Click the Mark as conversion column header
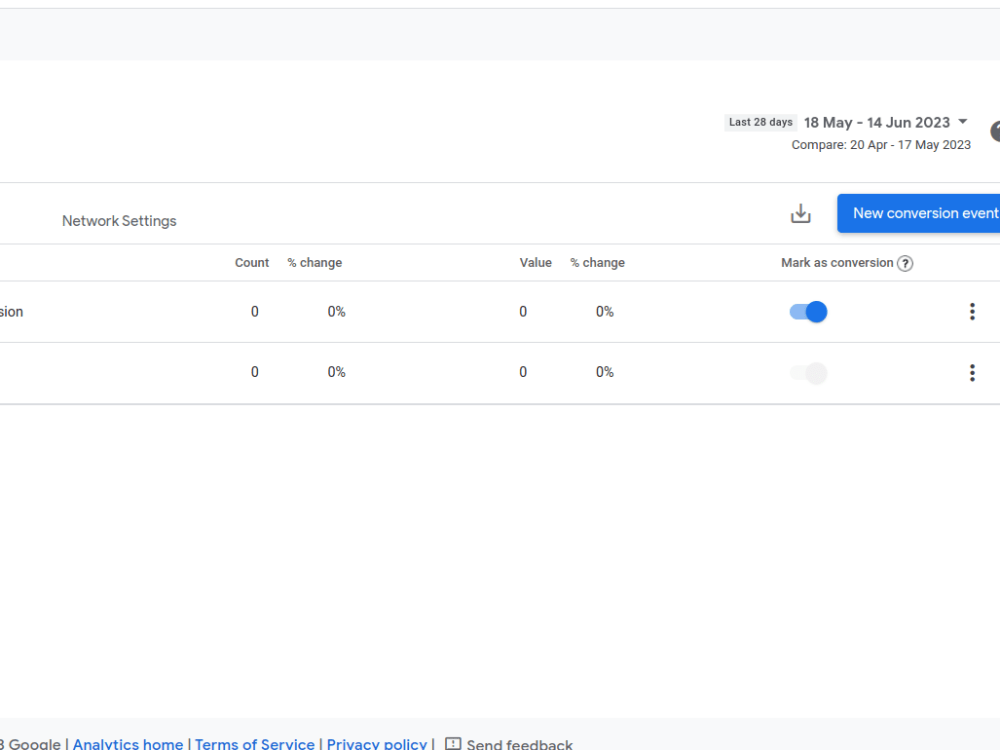This screenshot has width=1000, height=750. click(837, 263)
